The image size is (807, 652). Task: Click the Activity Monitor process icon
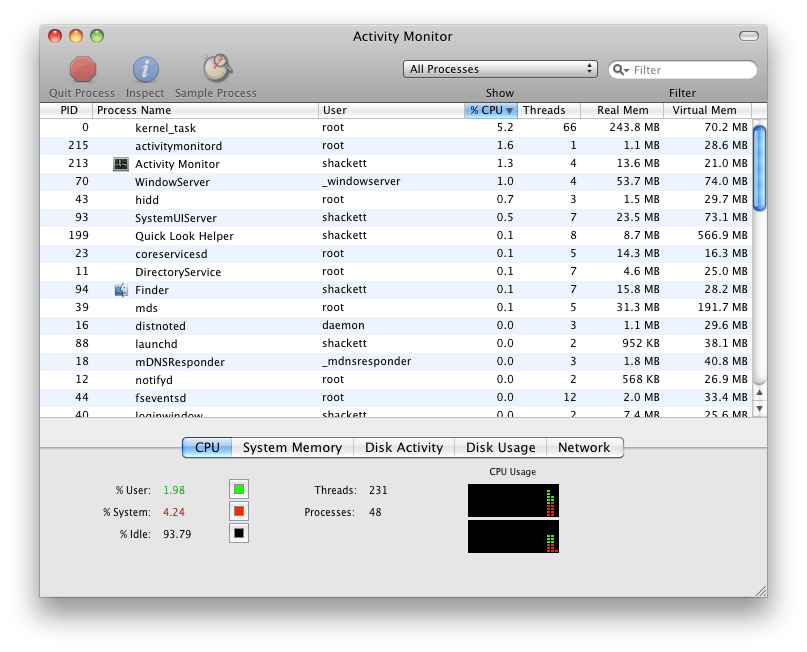(121, 164)
